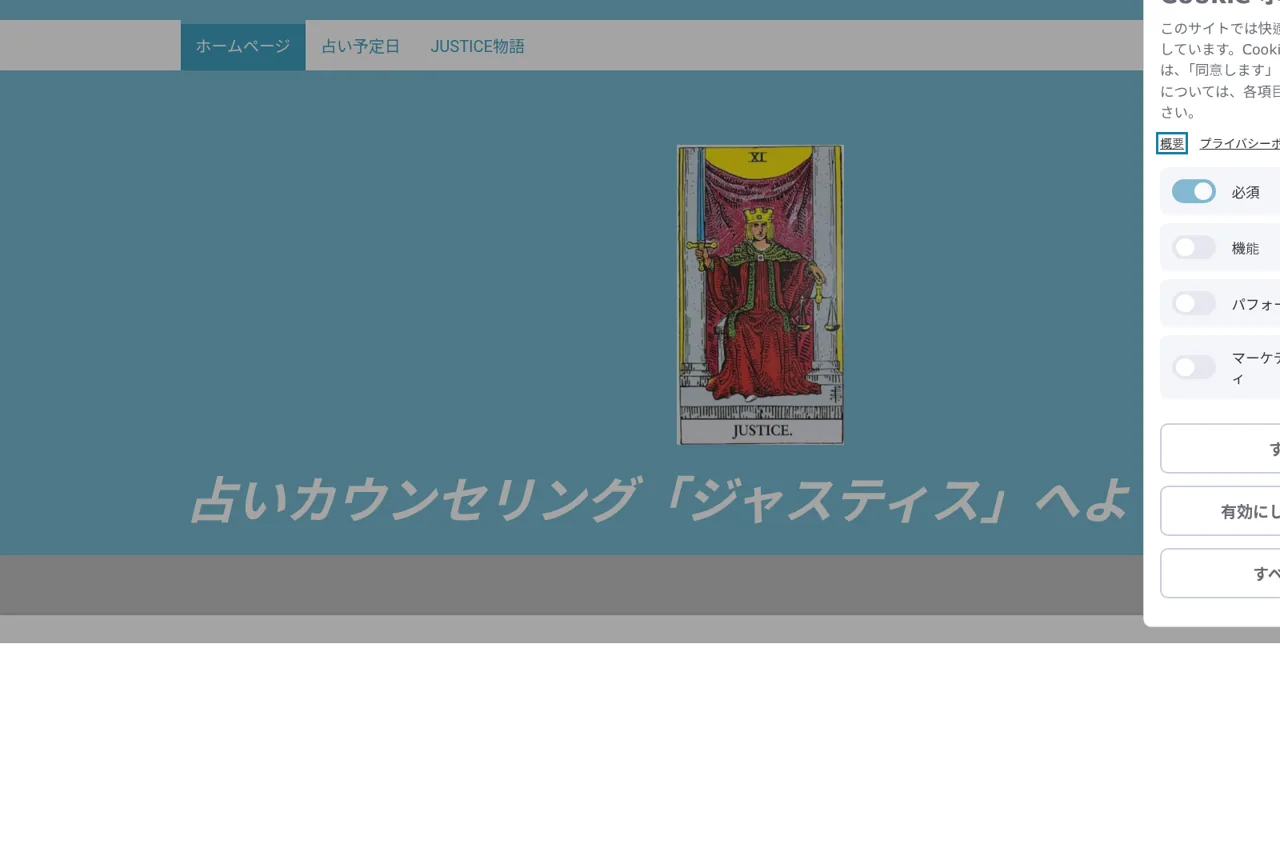Go to the 占い予定日 page

[360, 46]
